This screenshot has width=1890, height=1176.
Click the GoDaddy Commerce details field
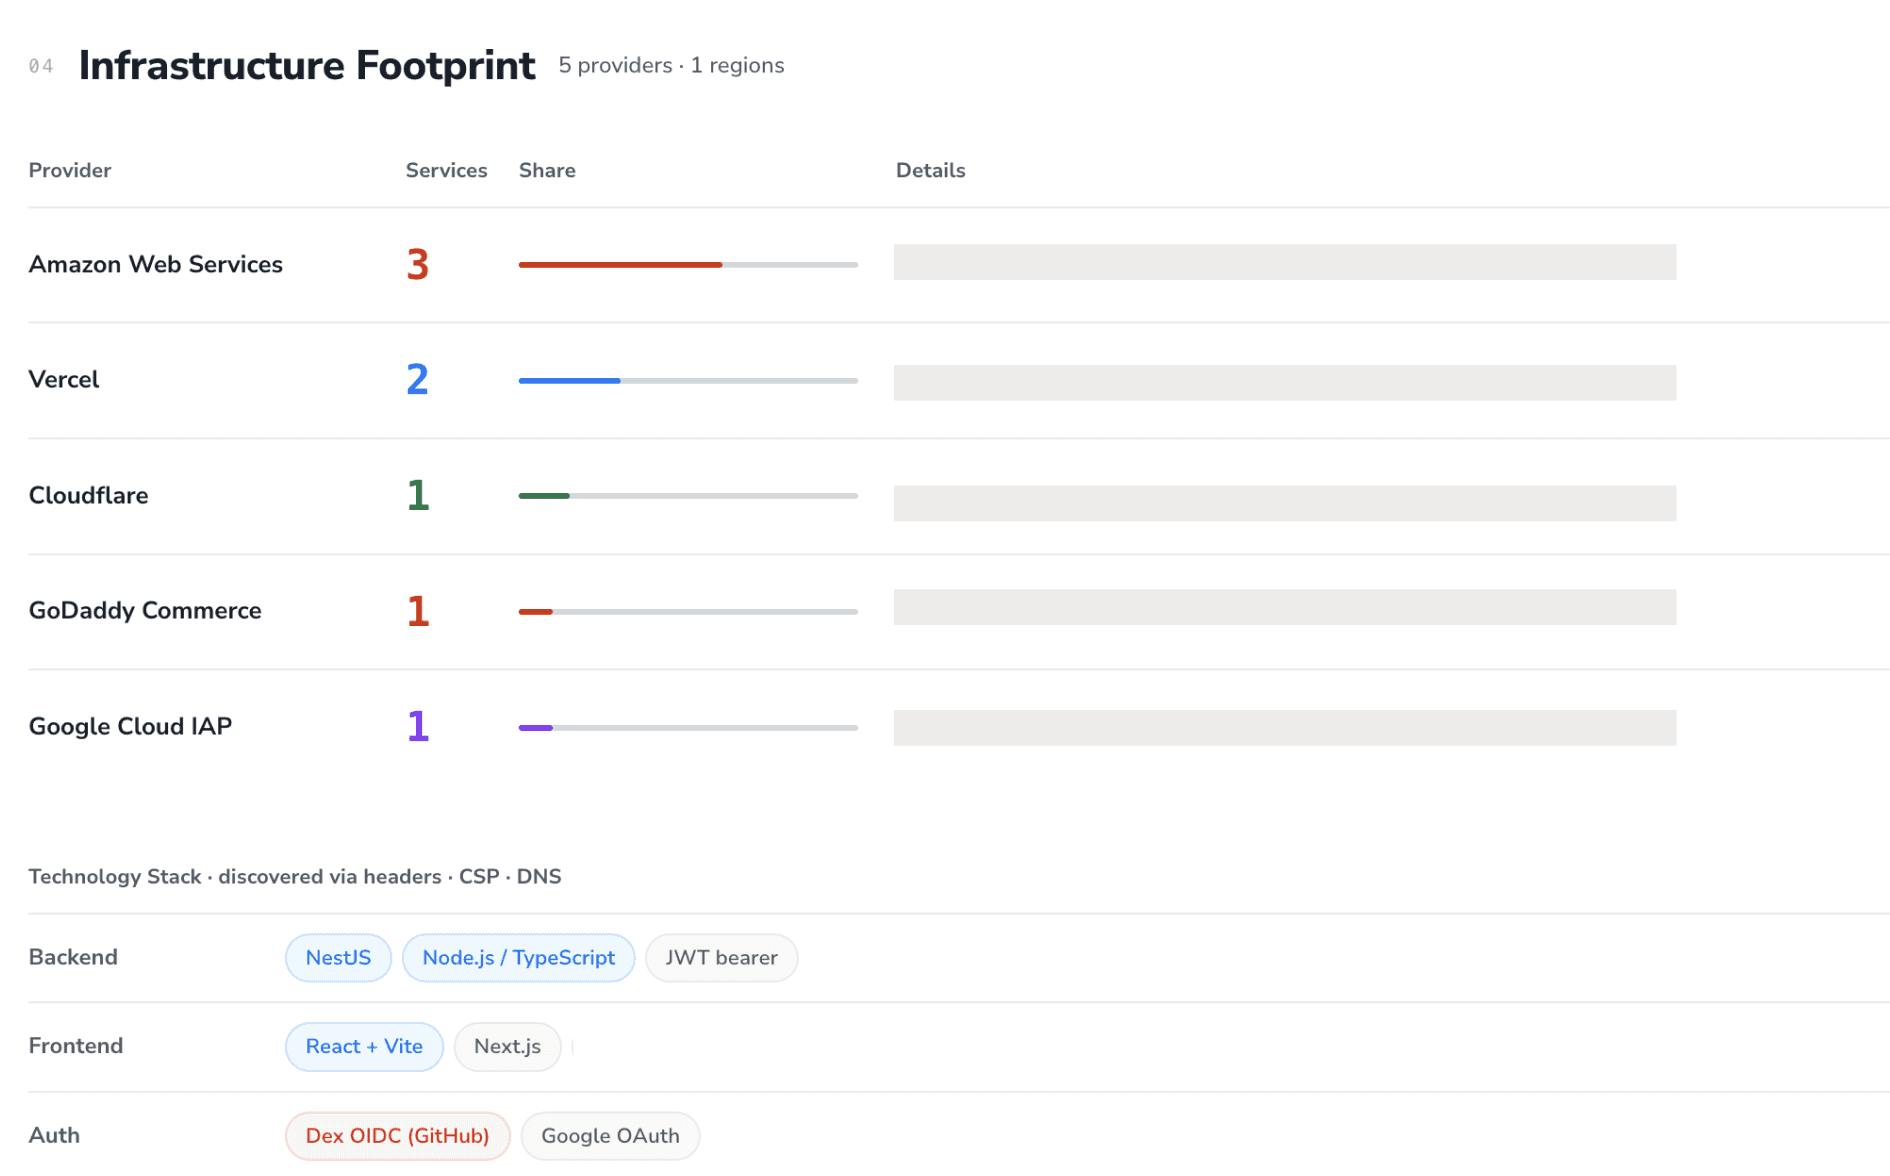pyautogui.click(x=1285, y=607)
